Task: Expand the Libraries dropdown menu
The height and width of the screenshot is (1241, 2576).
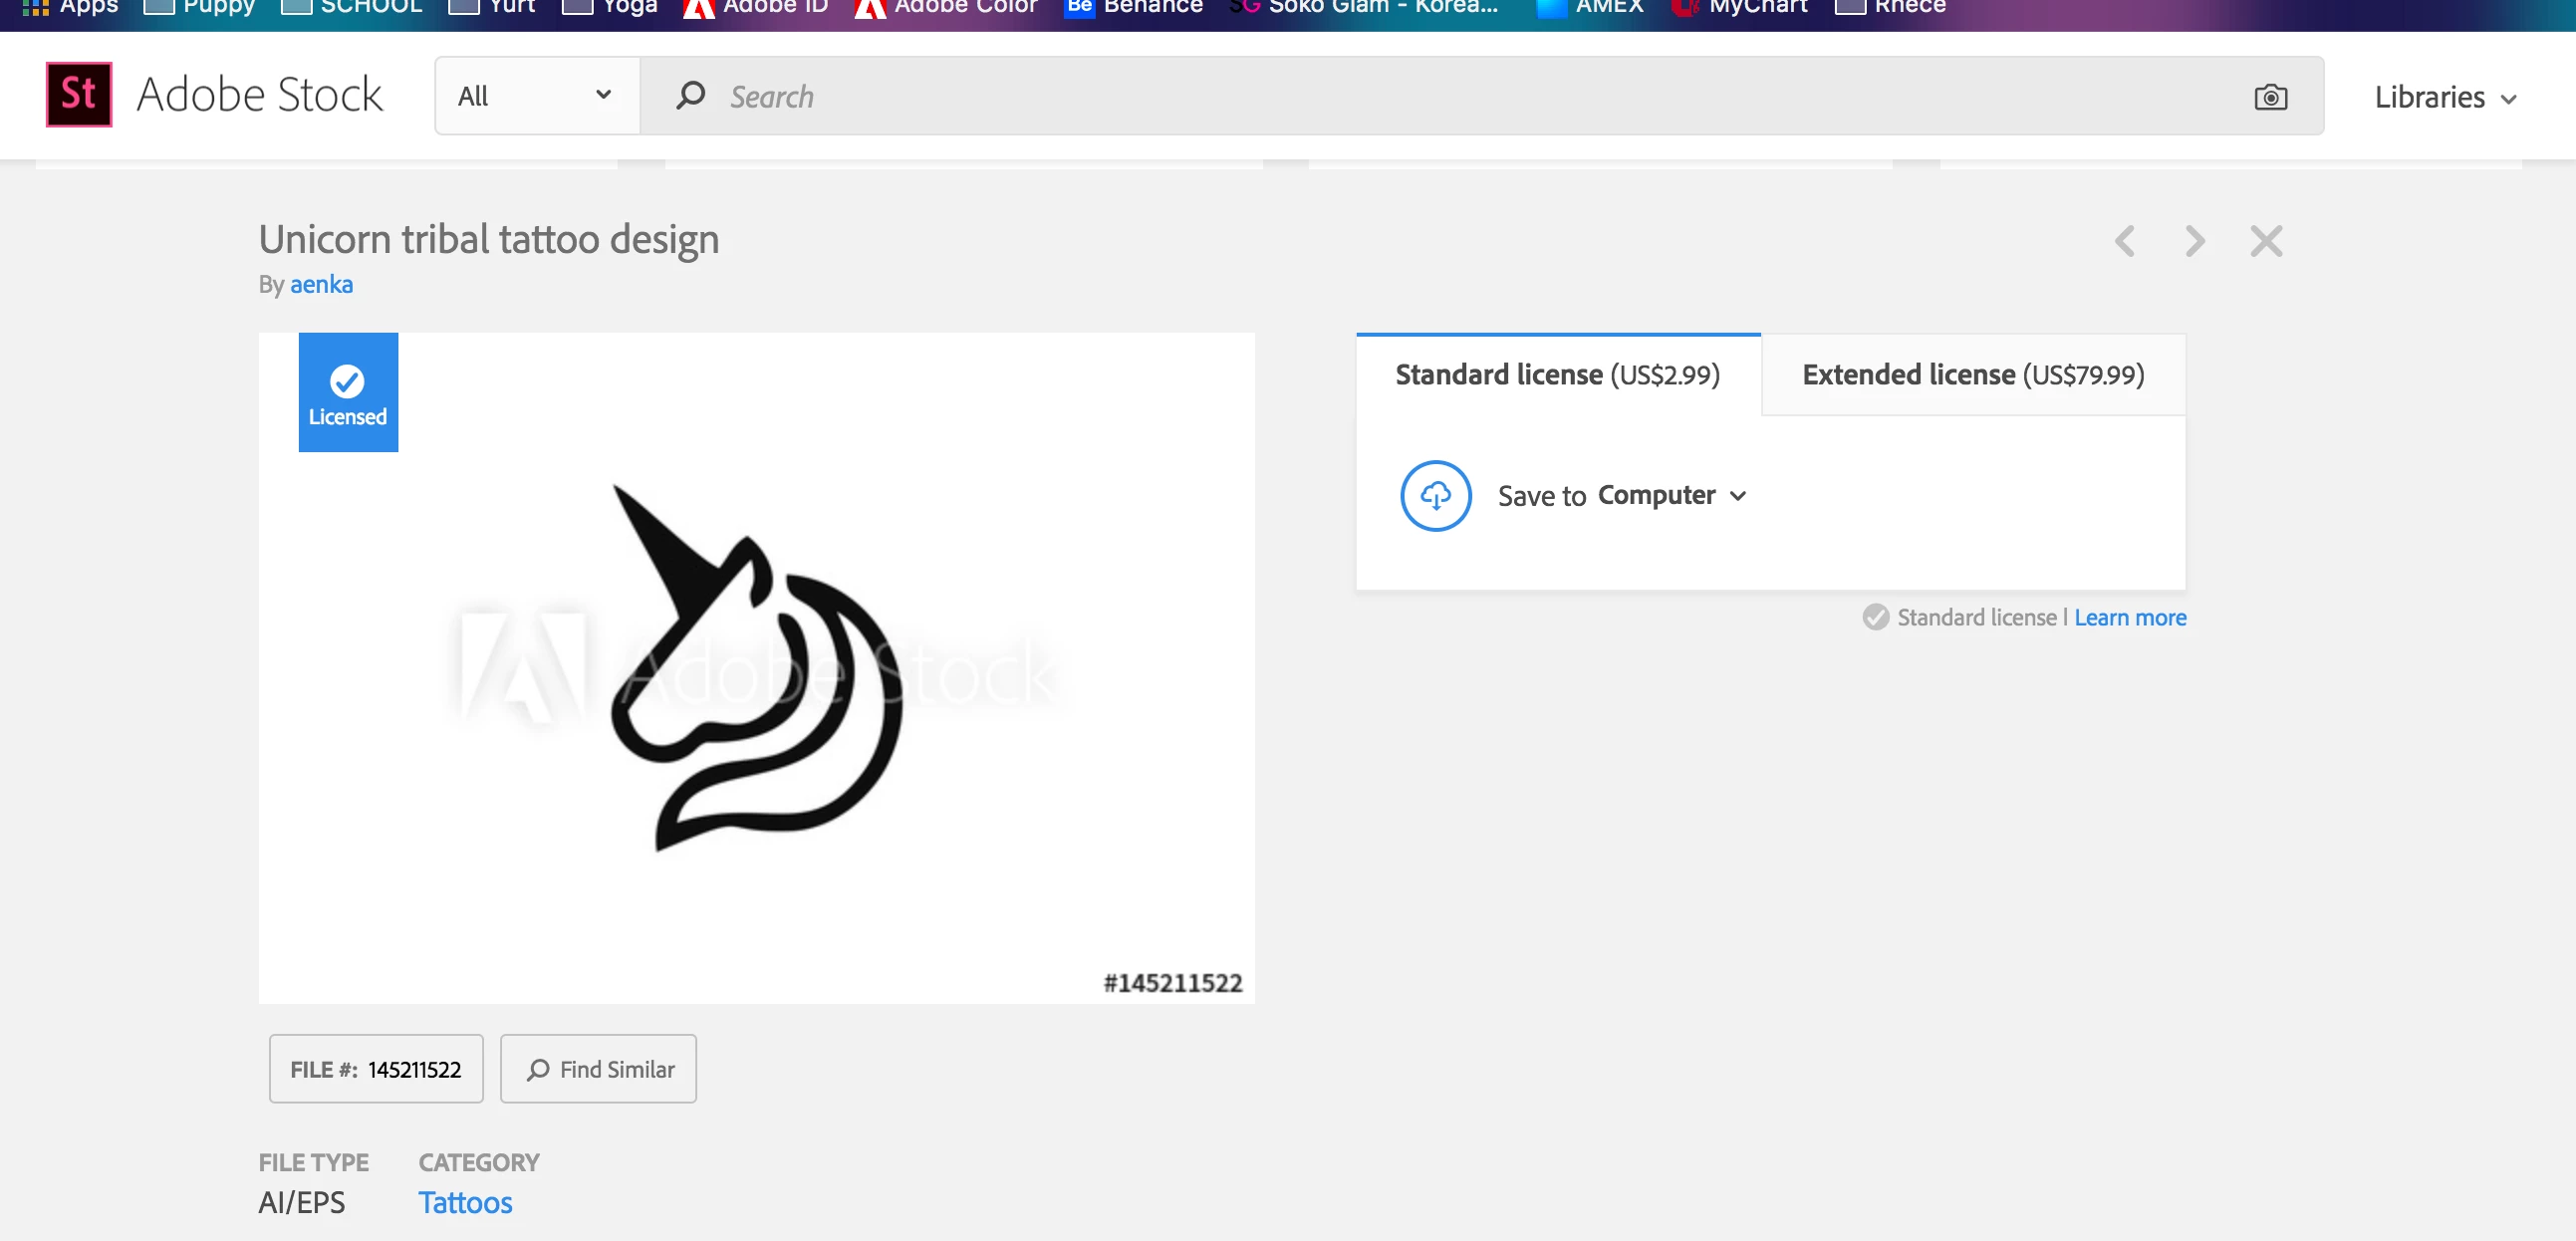Action: coord(2444,98)
